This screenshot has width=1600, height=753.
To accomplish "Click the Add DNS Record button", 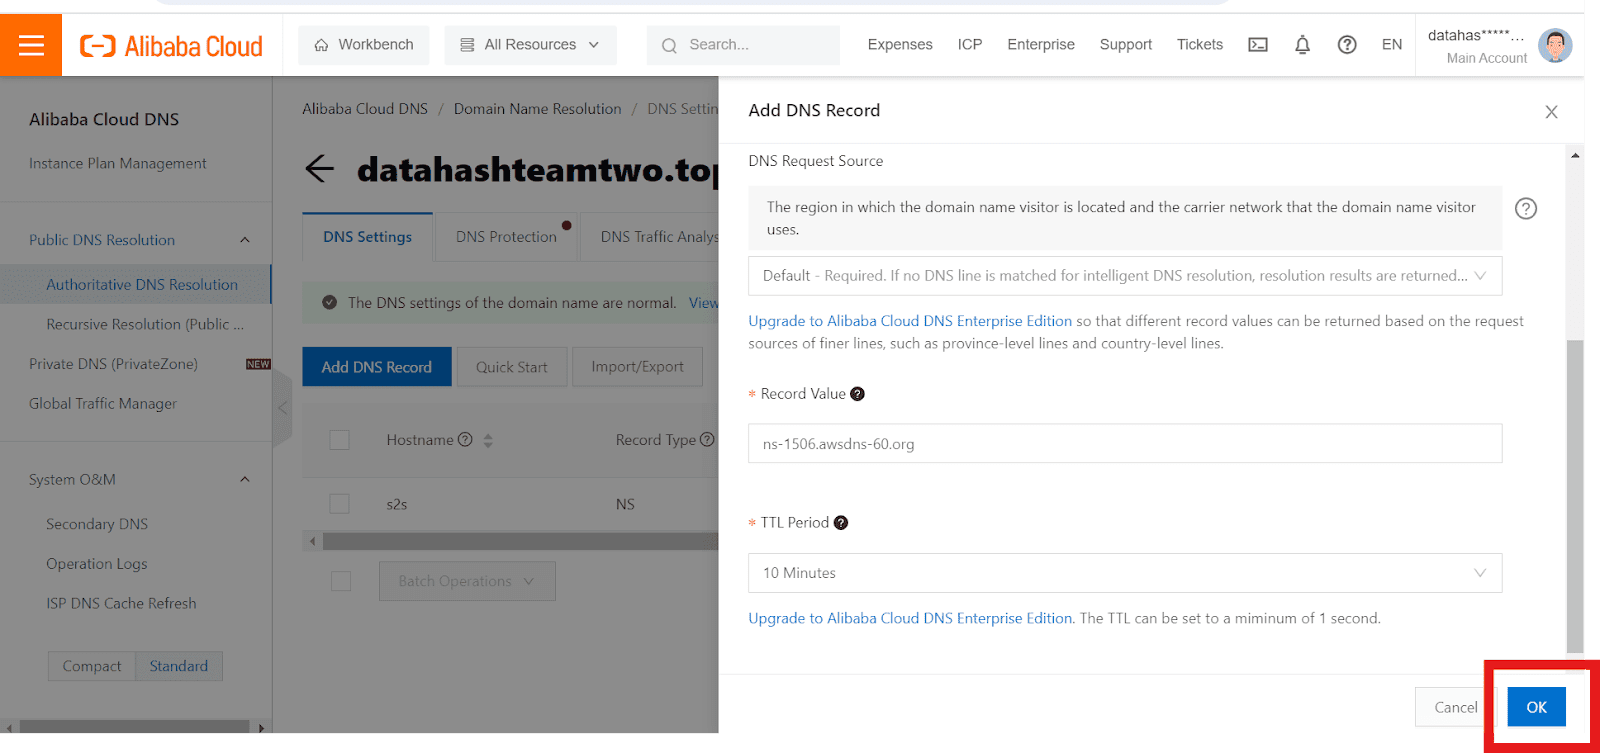I will tap(377, 367).
